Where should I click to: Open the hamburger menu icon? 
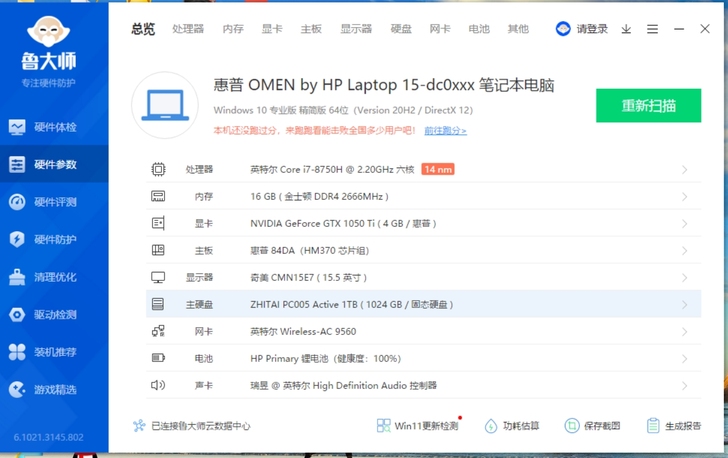652,29
